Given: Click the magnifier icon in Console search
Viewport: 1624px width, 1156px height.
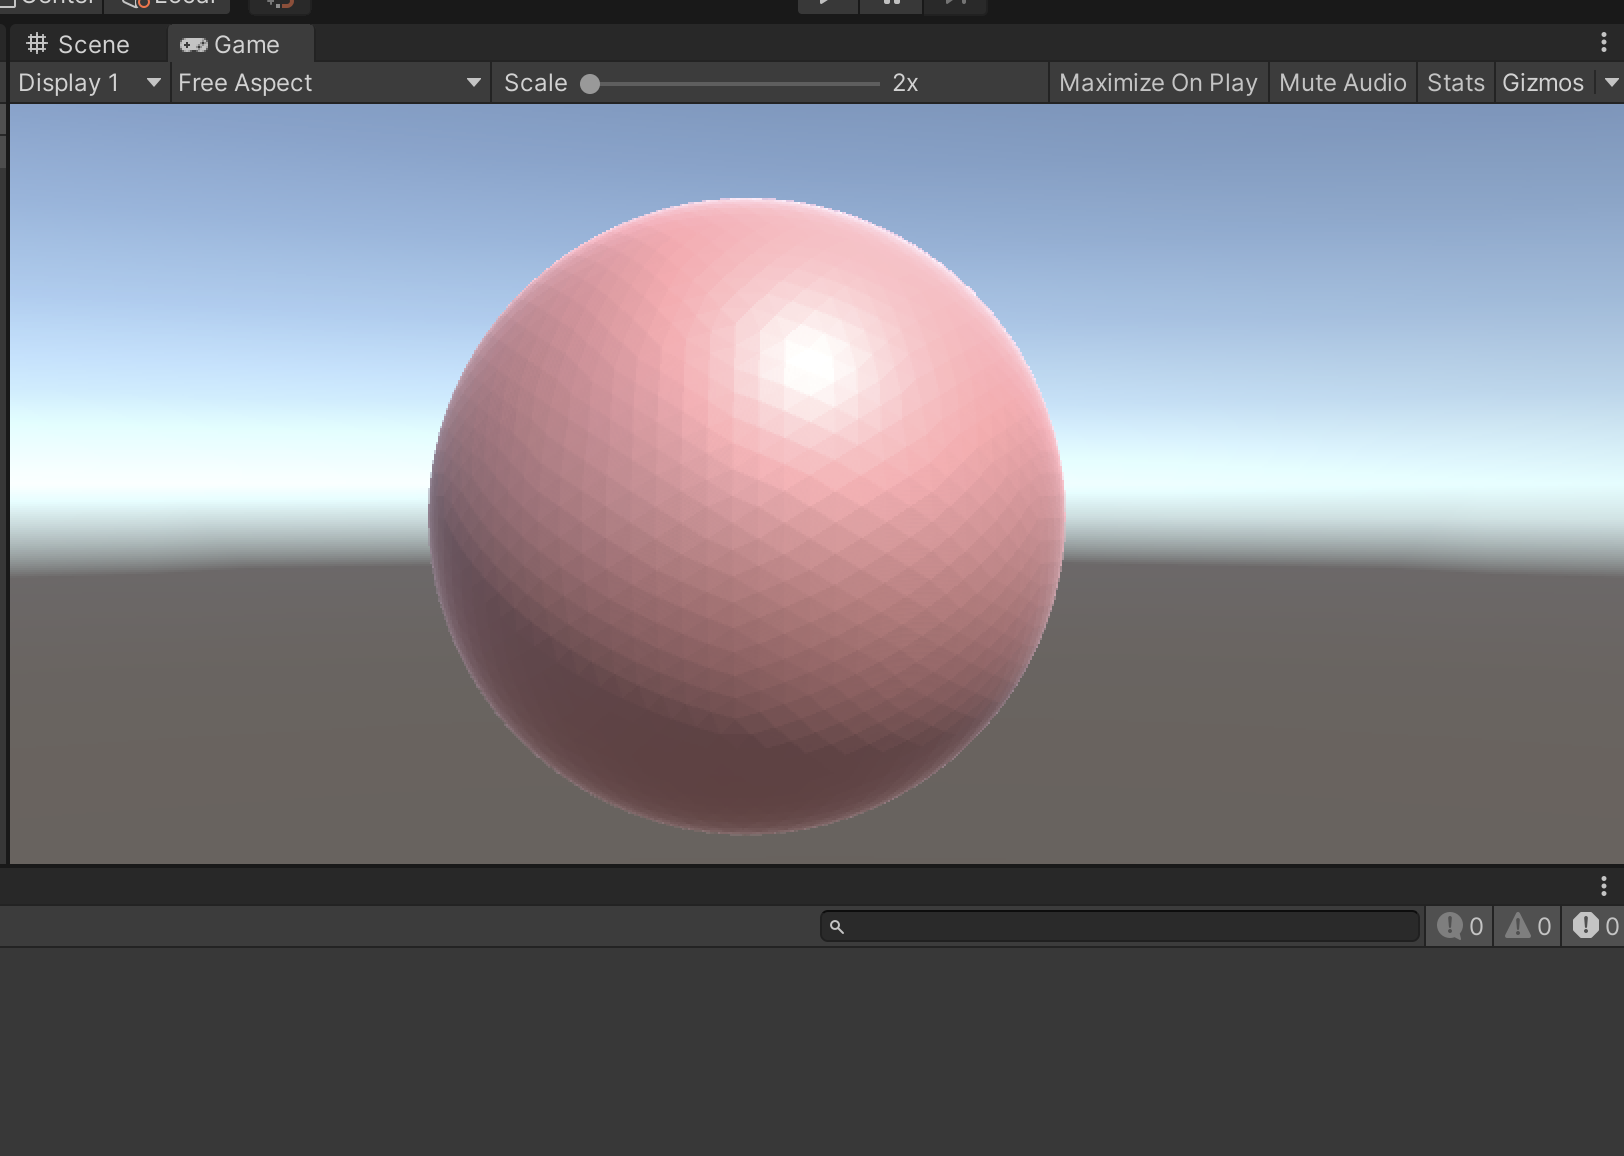Looking at the screenshot, I should 837,927.
